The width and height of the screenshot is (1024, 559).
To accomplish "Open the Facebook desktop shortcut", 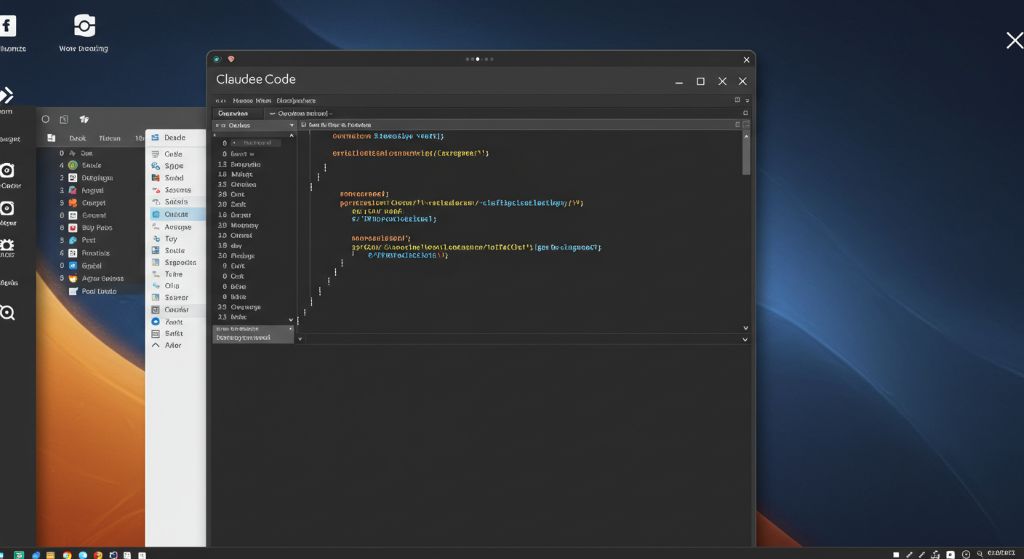I will click(7, 26).
